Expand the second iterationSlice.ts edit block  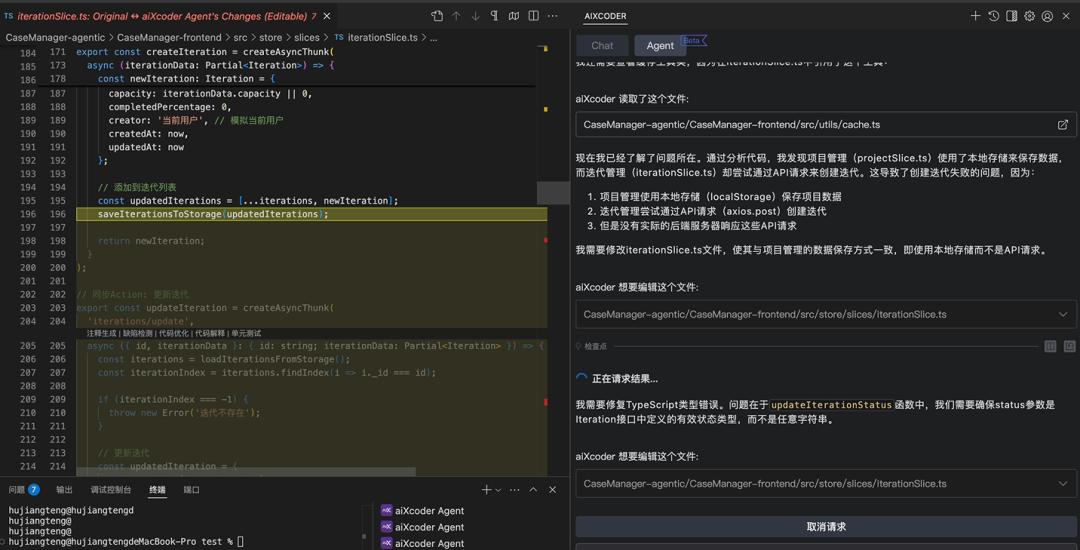(1062, 484)
